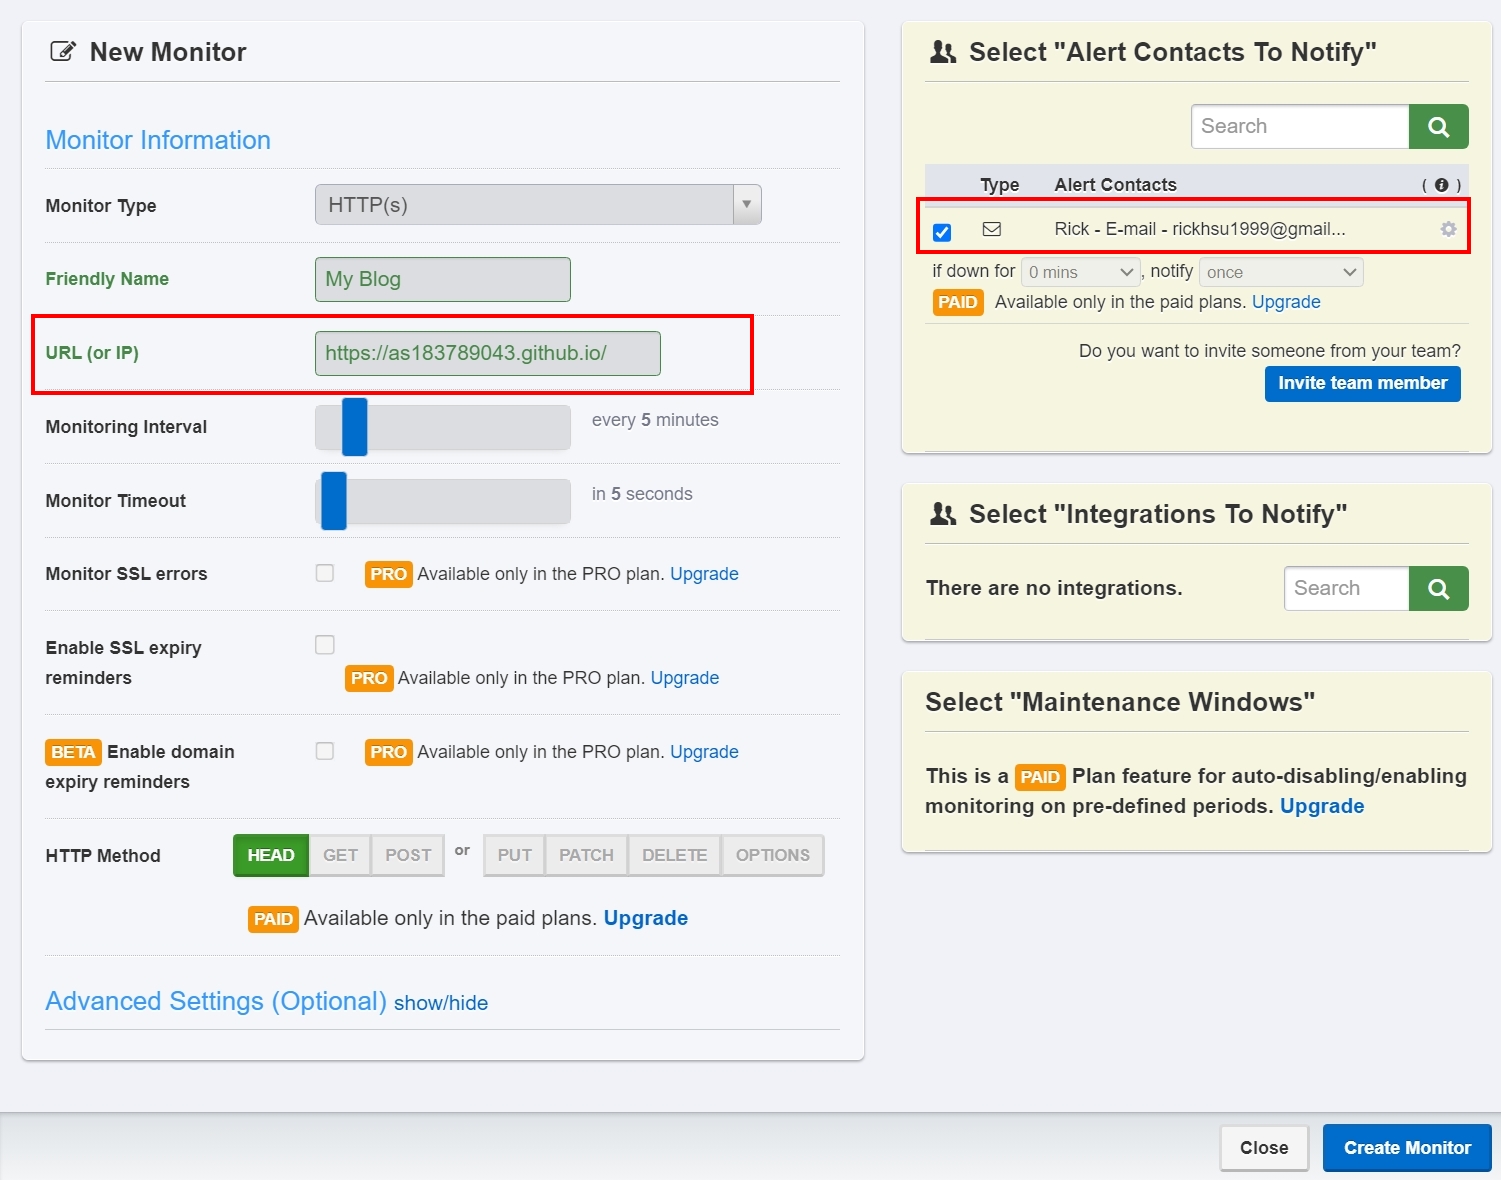Click the New Monitor edit pencil icon
This screenshot has width=1501, height=1180.
pyautogui.click(x=62, y=52)
